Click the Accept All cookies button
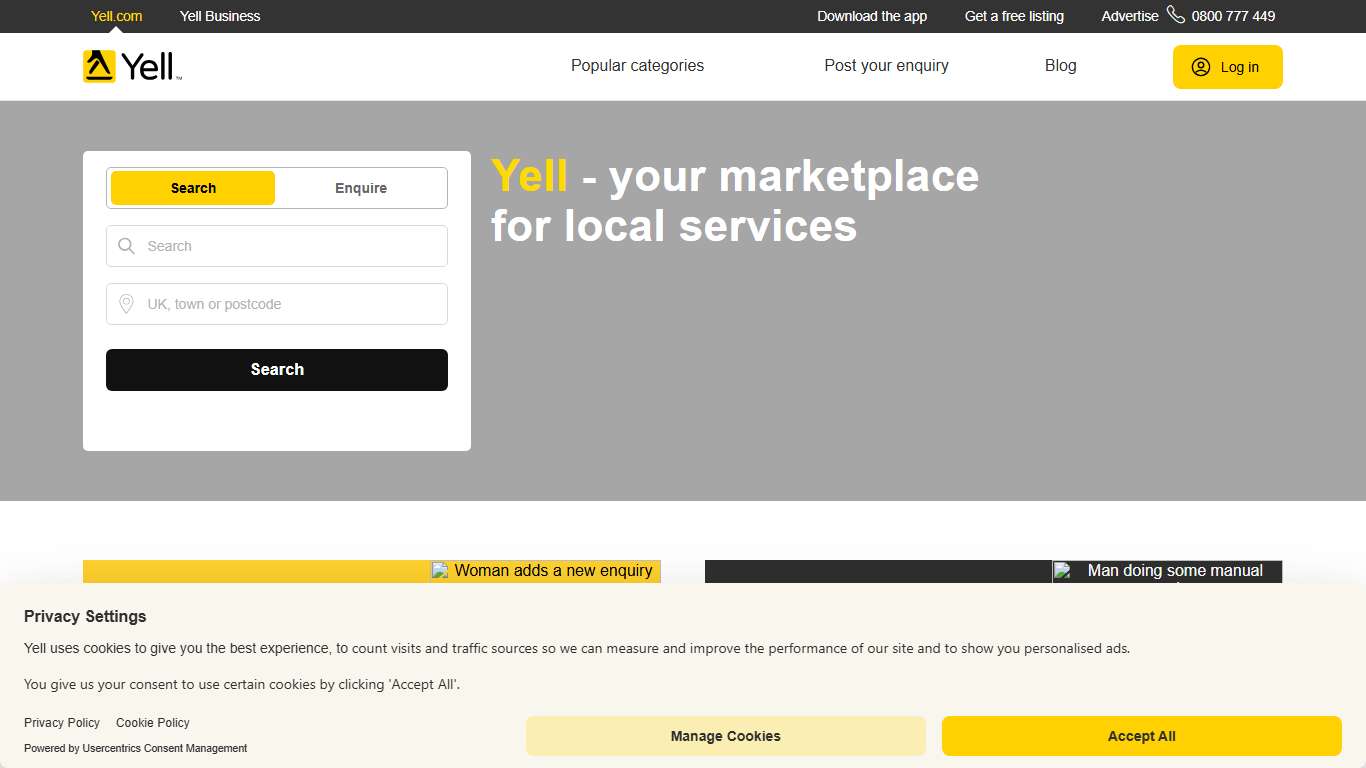Image resolution: width=1366 pixels, height=768 pixels. tap(1141, 735)
